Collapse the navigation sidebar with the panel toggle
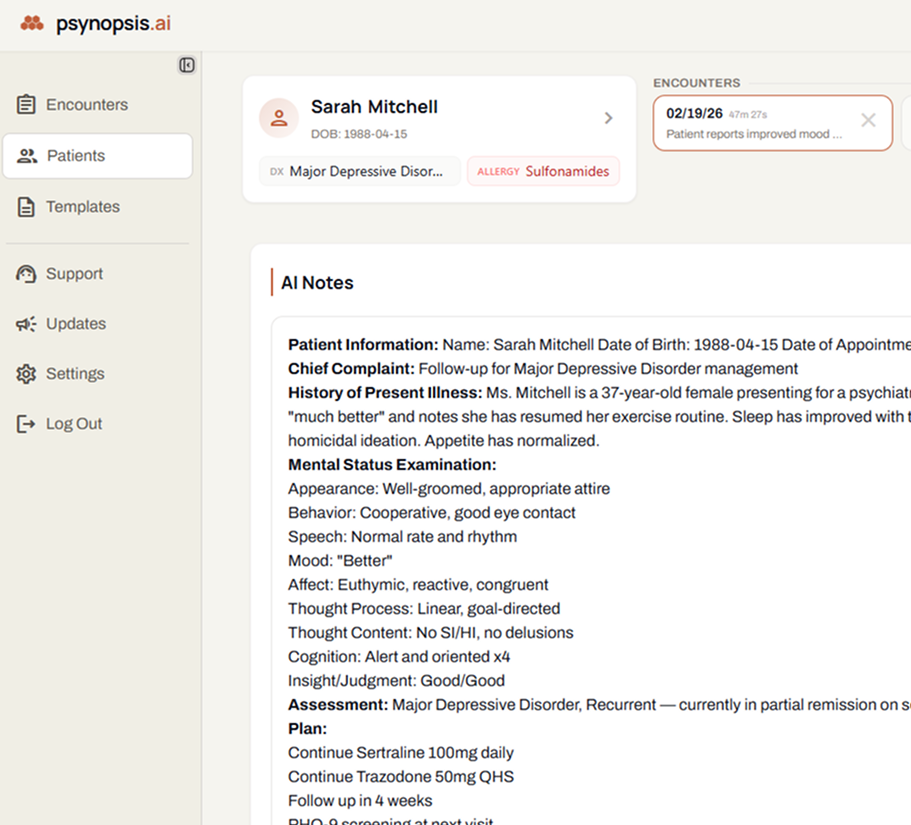911x825 pixels. [x=186, y=64]
